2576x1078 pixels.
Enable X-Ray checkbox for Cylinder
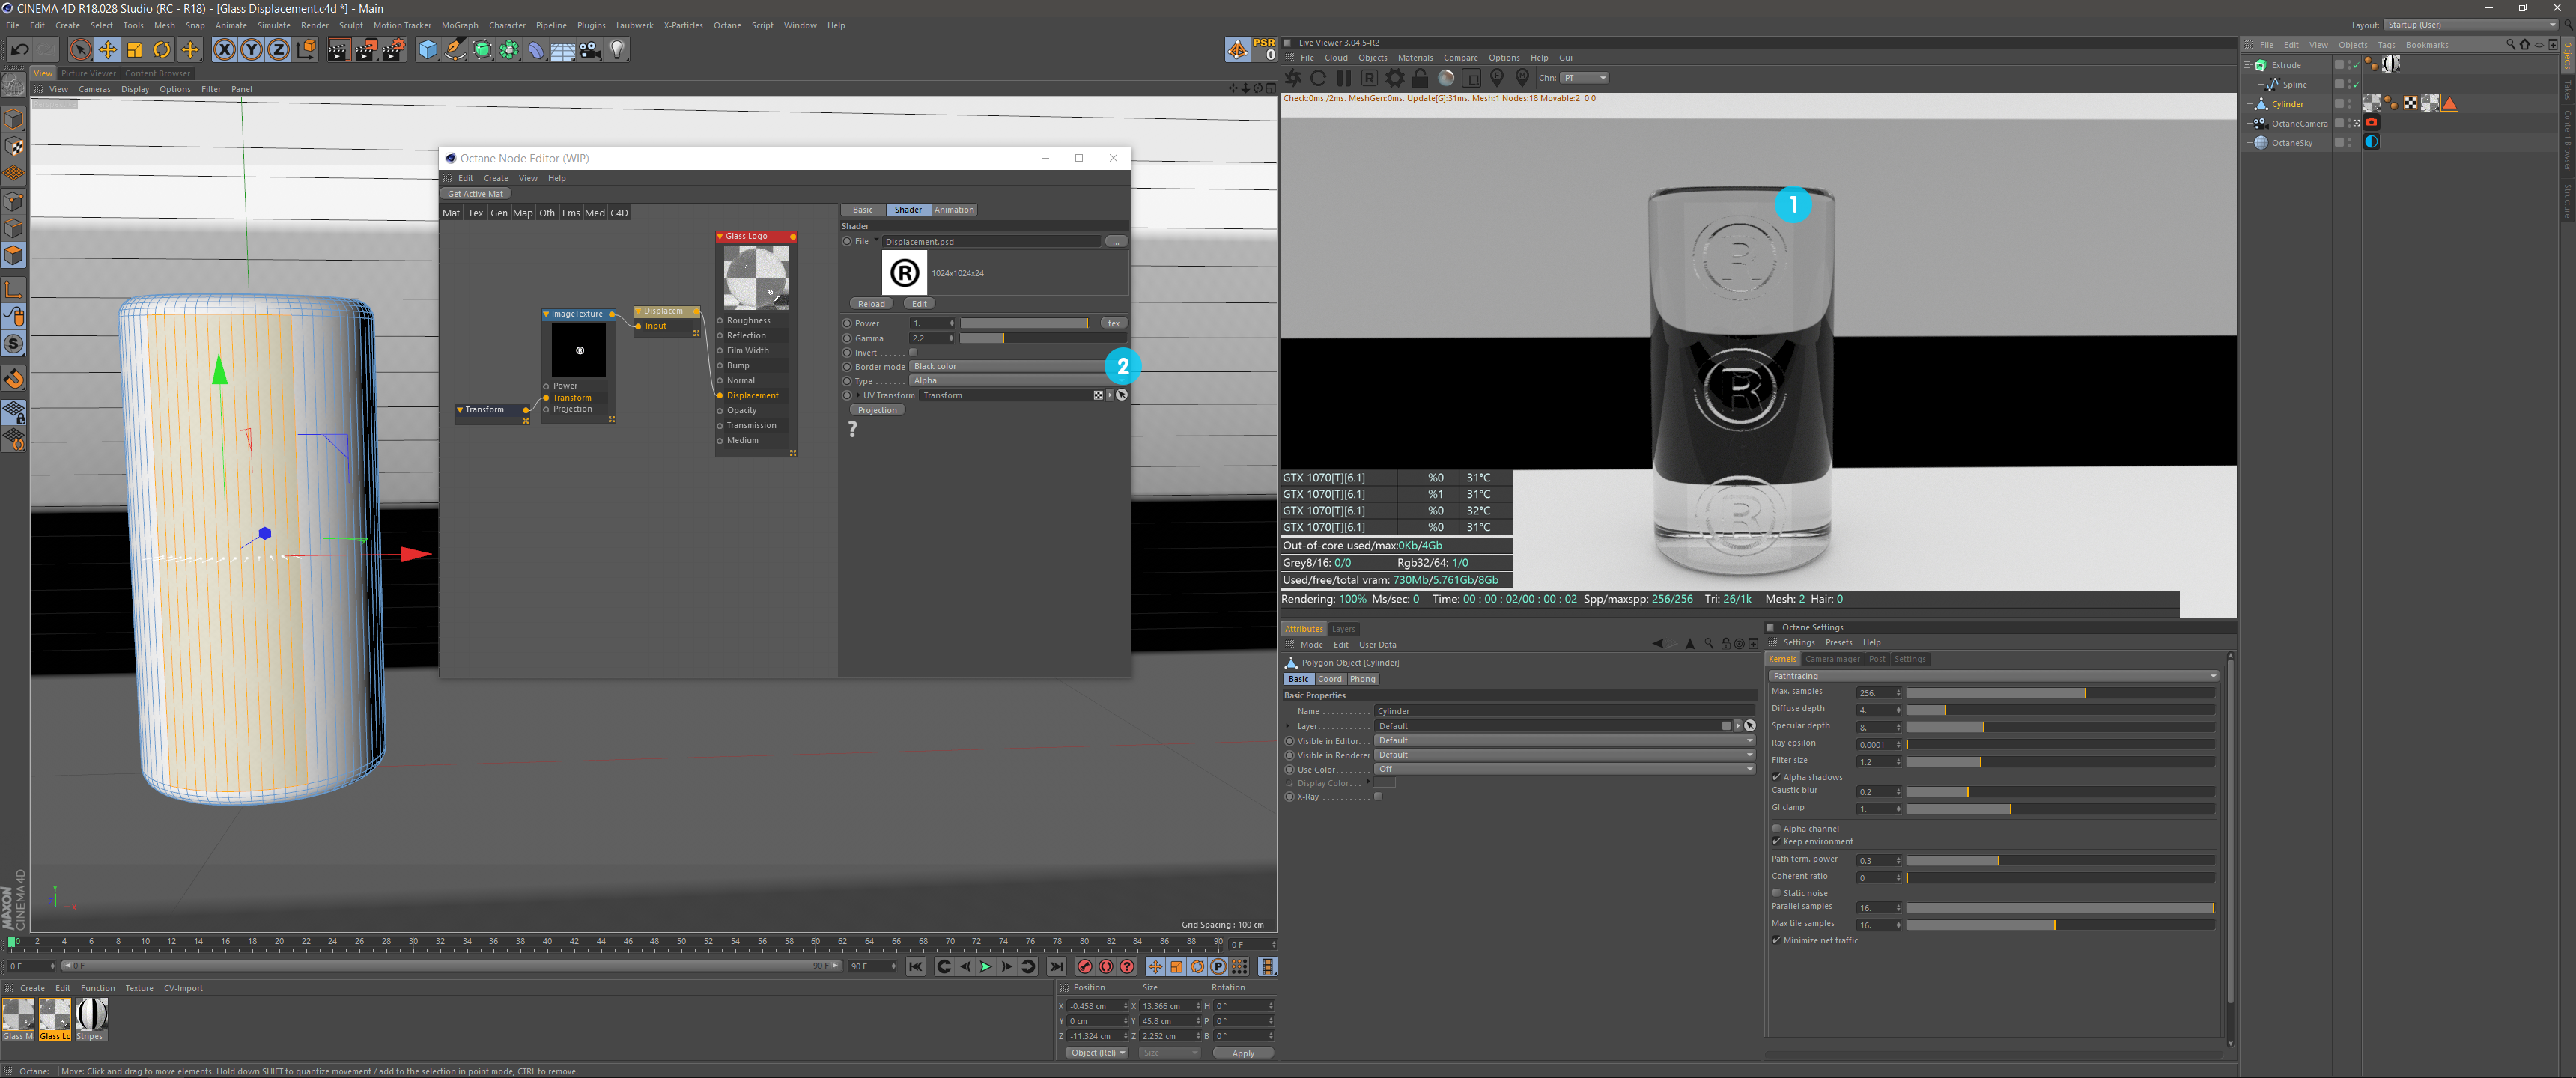click(x=1378, y=797)
